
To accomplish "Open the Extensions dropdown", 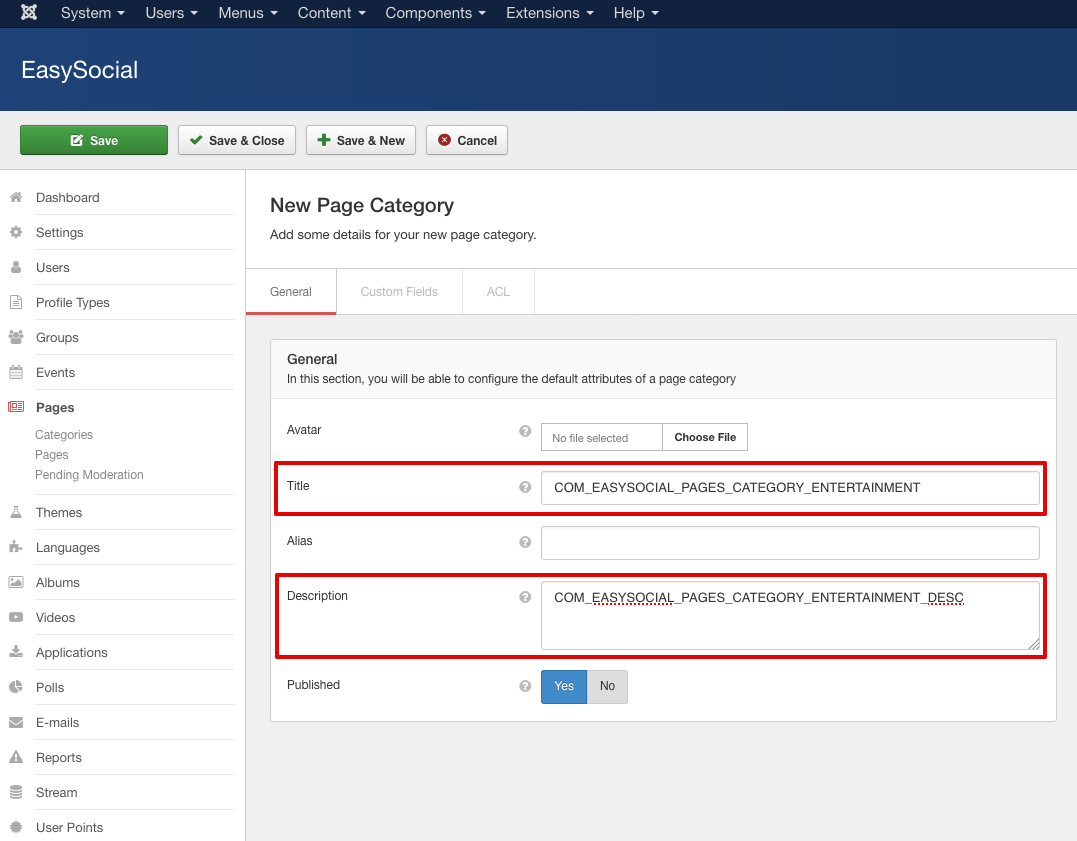I will click(x=549, y=13).
